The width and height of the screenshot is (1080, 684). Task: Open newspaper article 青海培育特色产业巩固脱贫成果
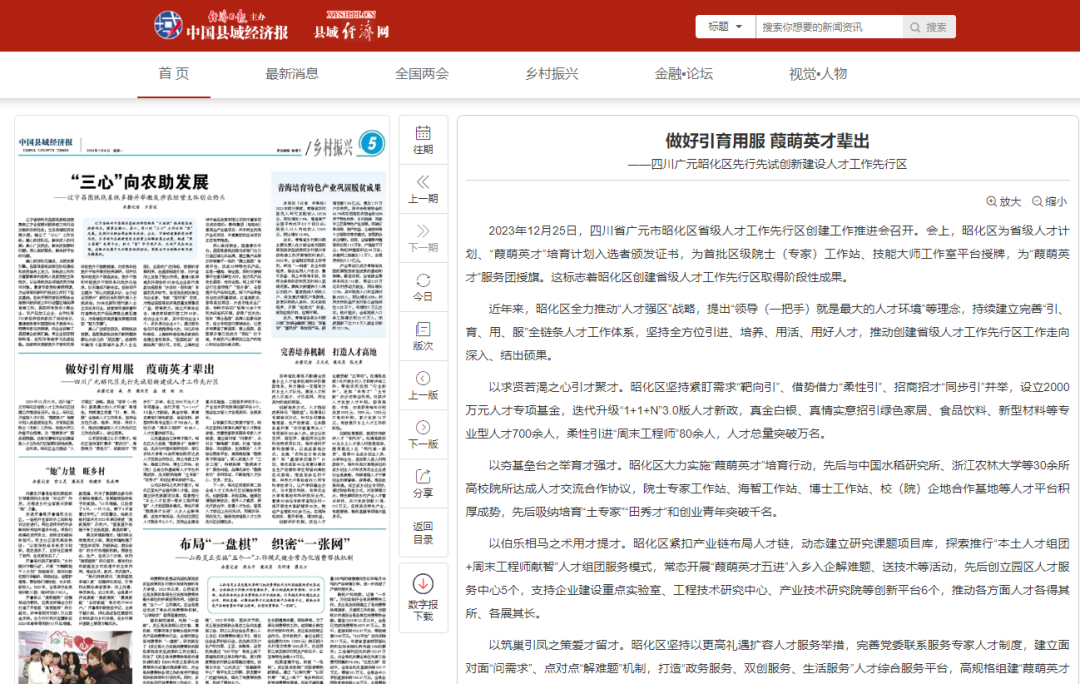(329, 187)
